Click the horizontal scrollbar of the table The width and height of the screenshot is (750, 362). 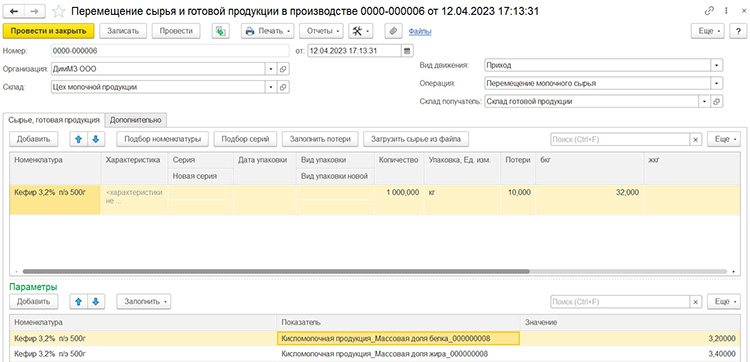(x=276, y=271)
